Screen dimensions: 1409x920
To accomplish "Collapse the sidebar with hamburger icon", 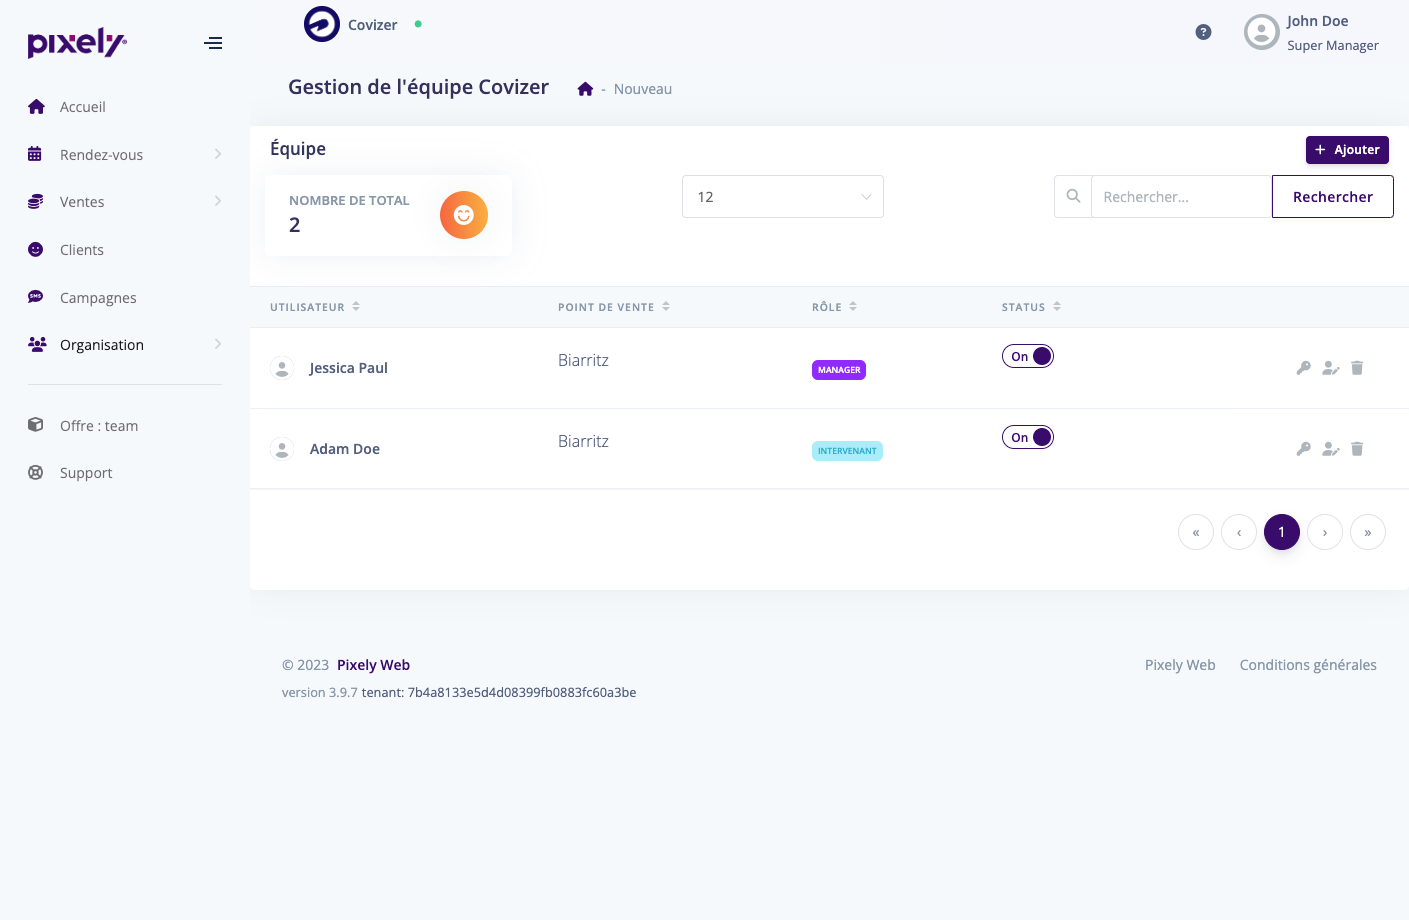I will coord(213,43).
